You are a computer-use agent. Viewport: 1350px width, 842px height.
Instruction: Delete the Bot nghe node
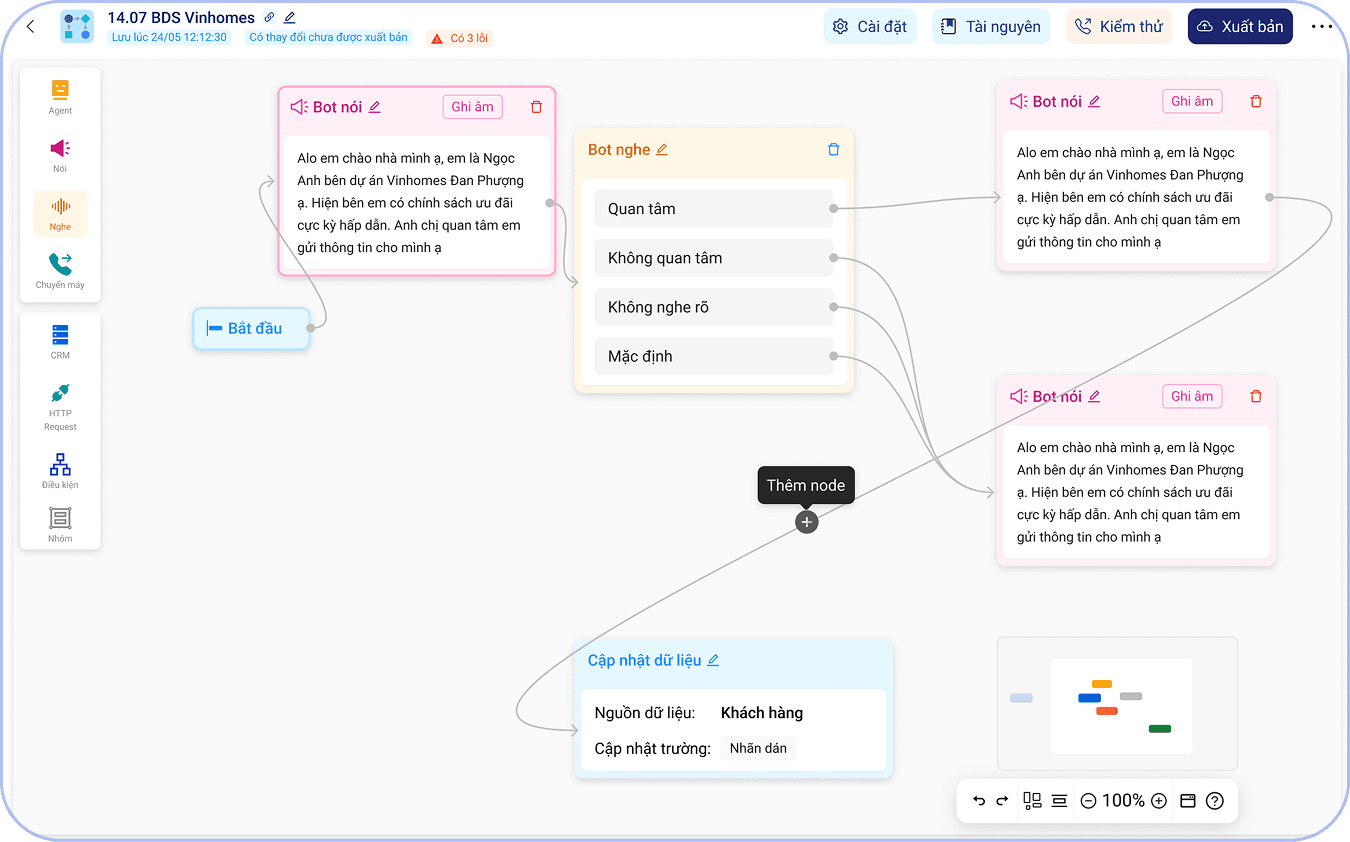pyautogui.click(x=833, y=150)
